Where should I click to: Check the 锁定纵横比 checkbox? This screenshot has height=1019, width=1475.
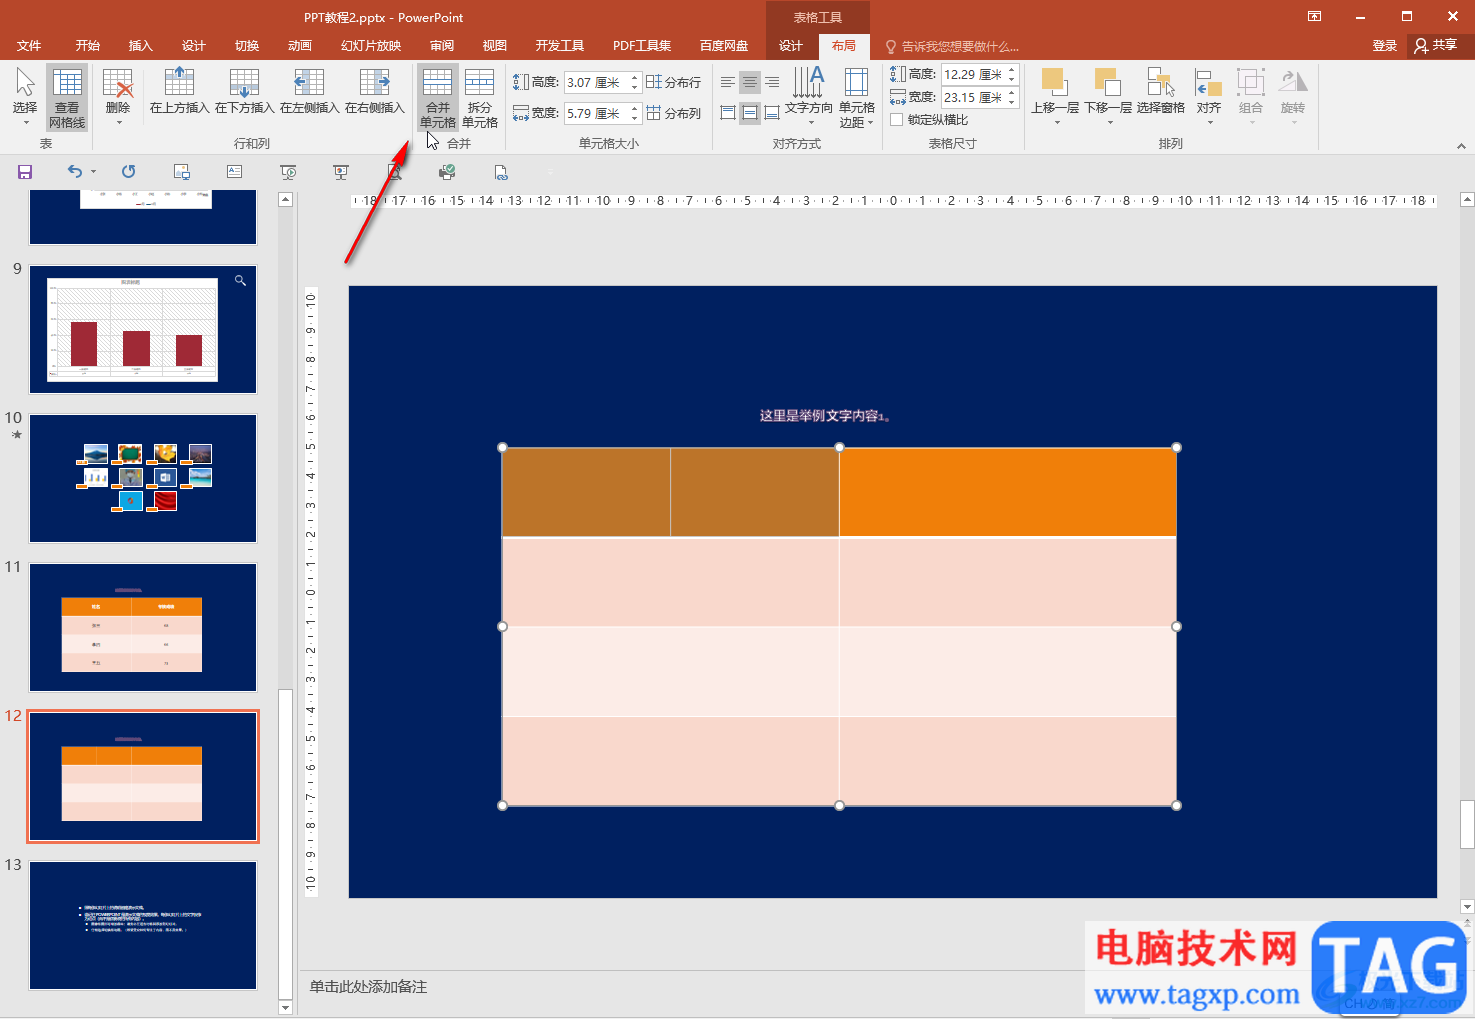coord(897,120)
